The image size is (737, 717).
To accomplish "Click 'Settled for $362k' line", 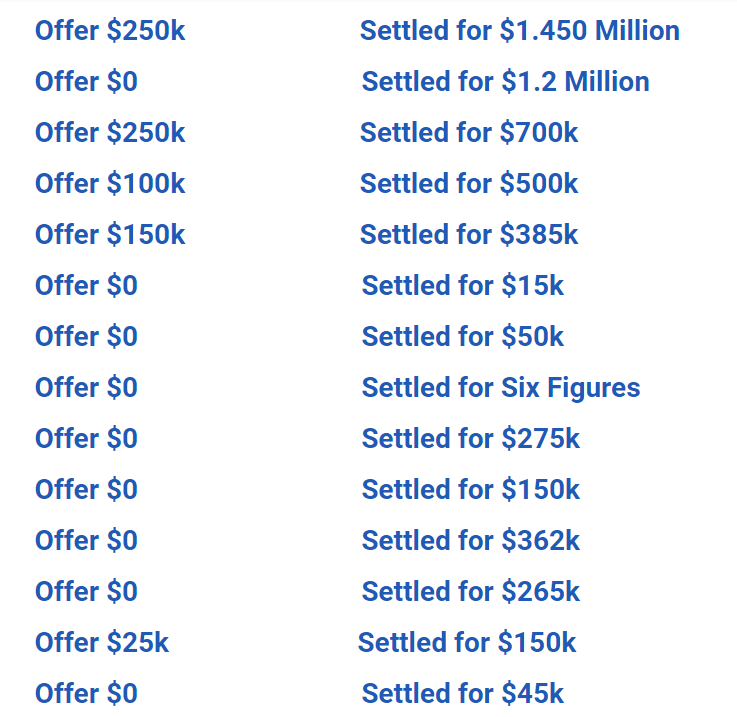I will (470, 541).
